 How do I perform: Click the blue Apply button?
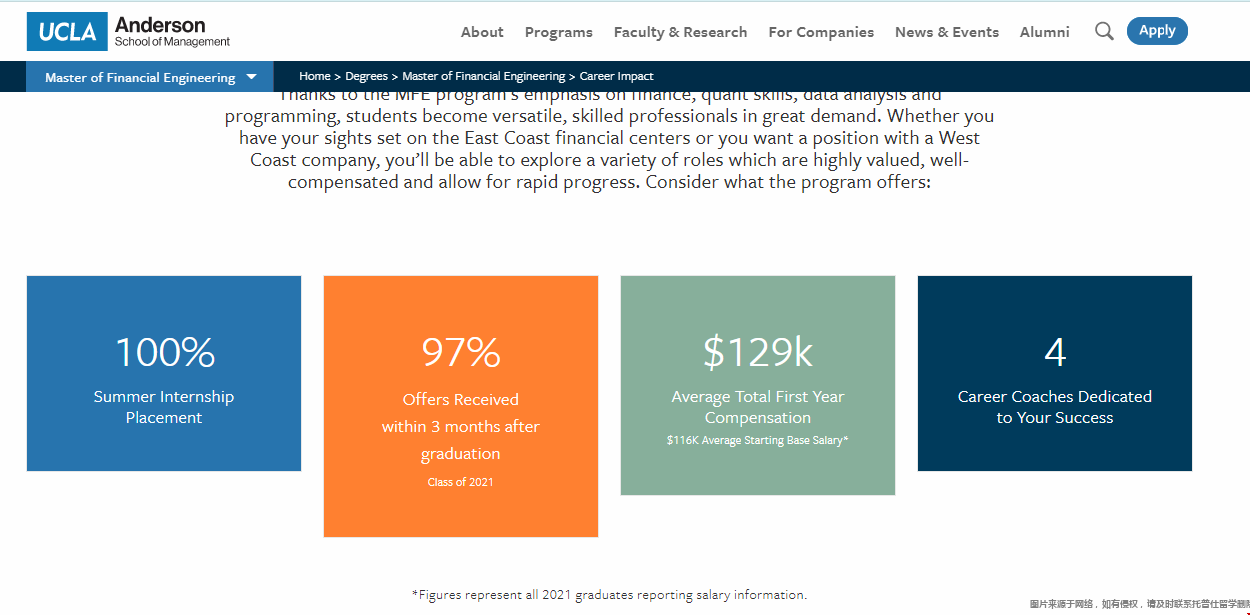(1157, 31)
